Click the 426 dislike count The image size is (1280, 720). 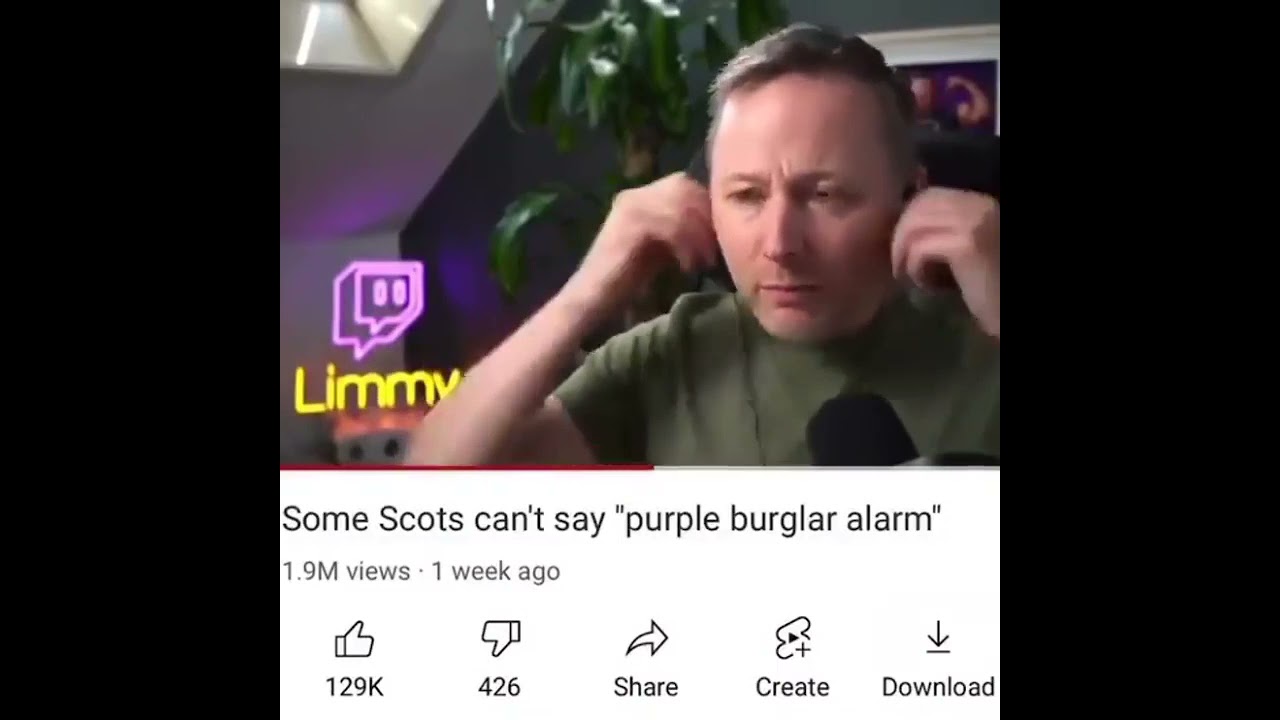499,687
